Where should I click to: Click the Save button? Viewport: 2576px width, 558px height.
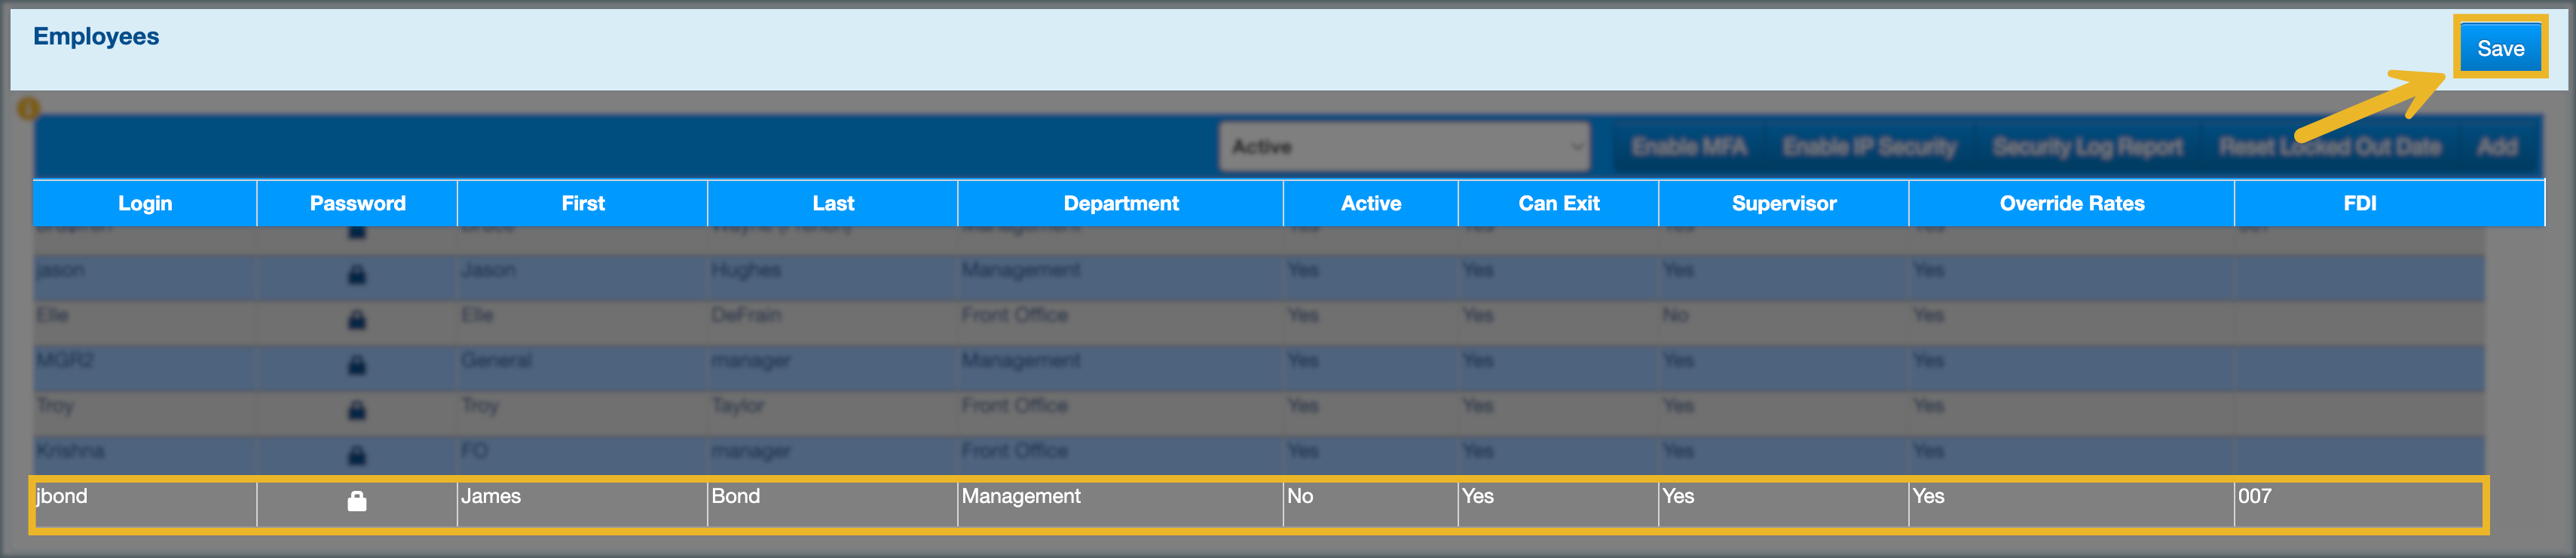2499,48
